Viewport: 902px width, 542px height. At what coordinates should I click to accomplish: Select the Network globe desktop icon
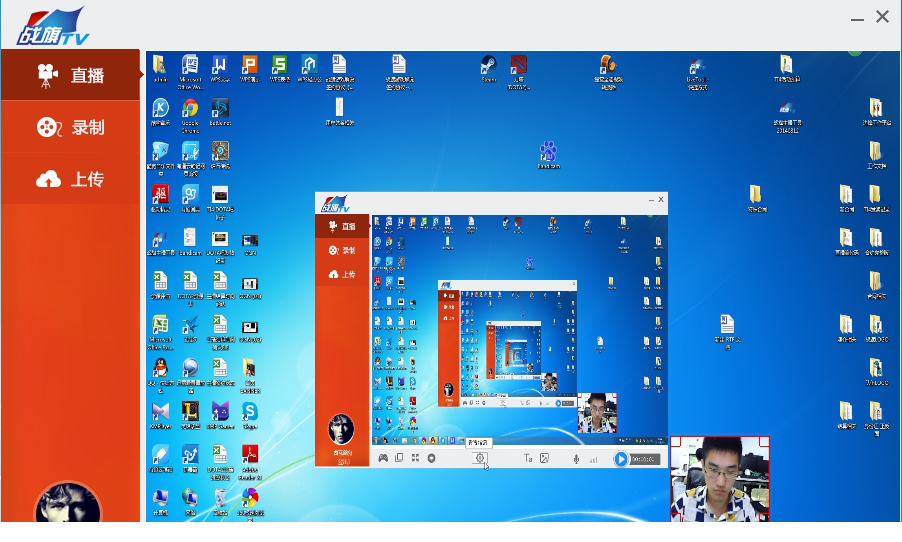tap(190, 502)
